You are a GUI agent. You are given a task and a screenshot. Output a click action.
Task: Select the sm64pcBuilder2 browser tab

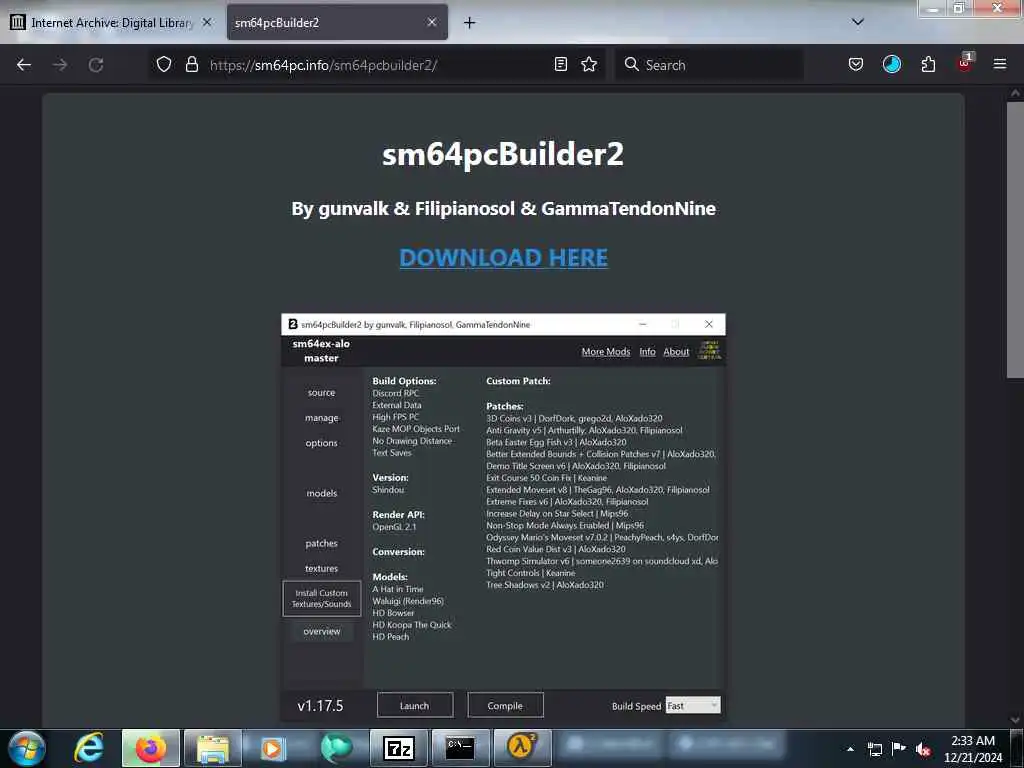(x=337, y=23)
